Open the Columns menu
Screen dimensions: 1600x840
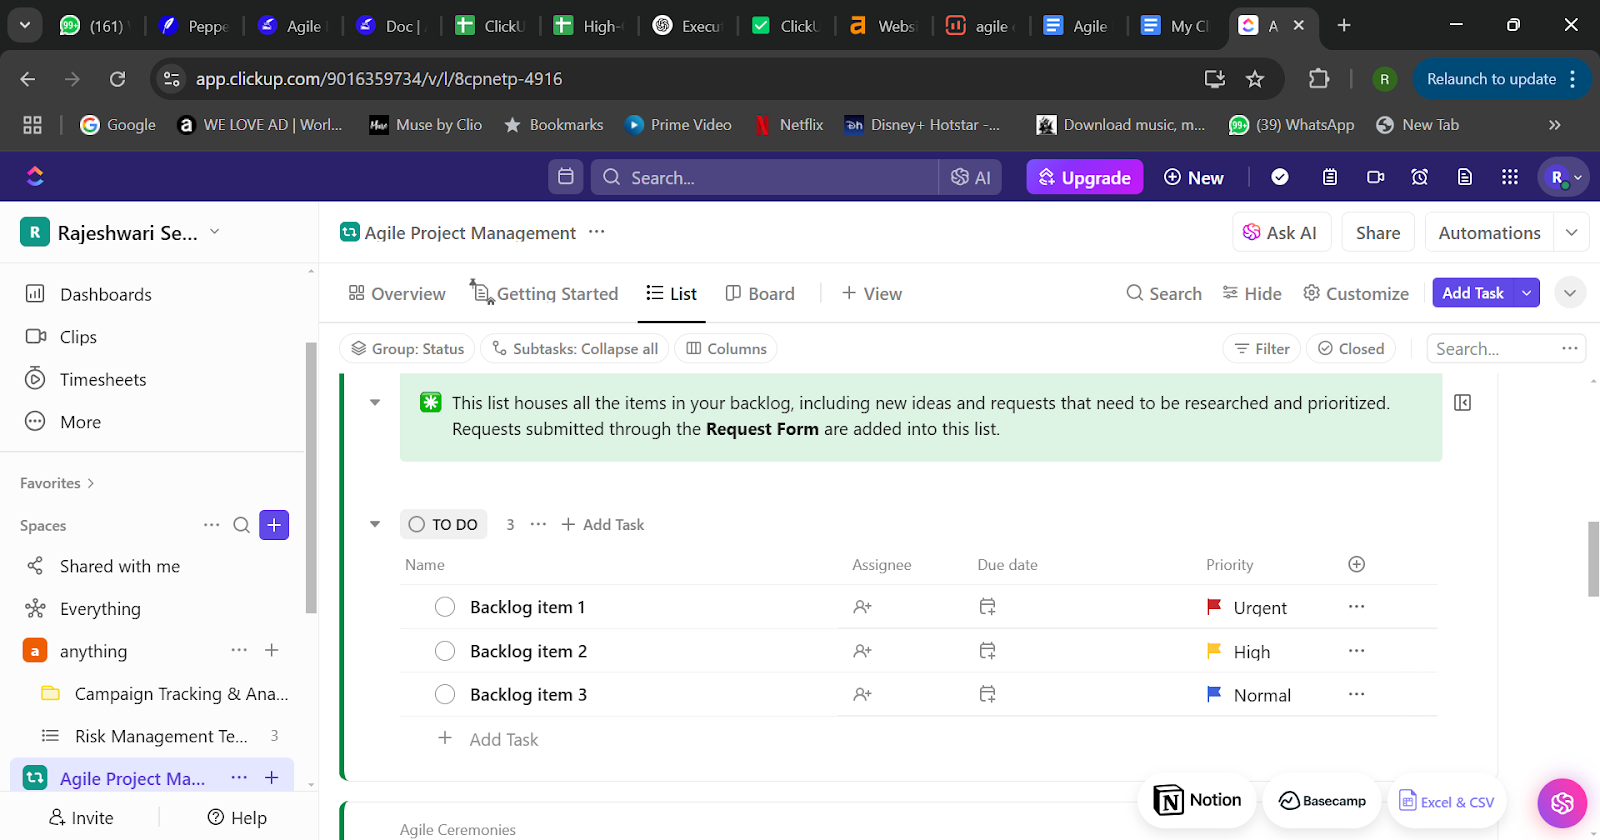tap(726, 348)
